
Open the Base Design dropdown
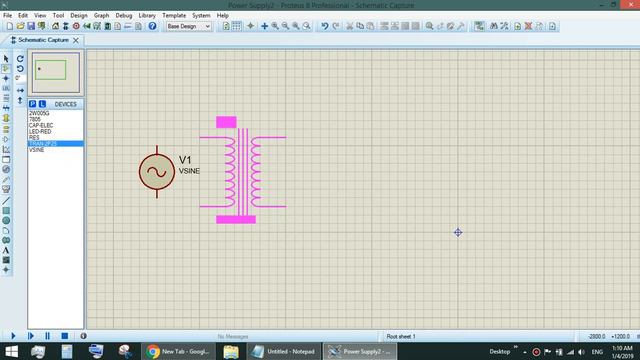click(189, 26)
